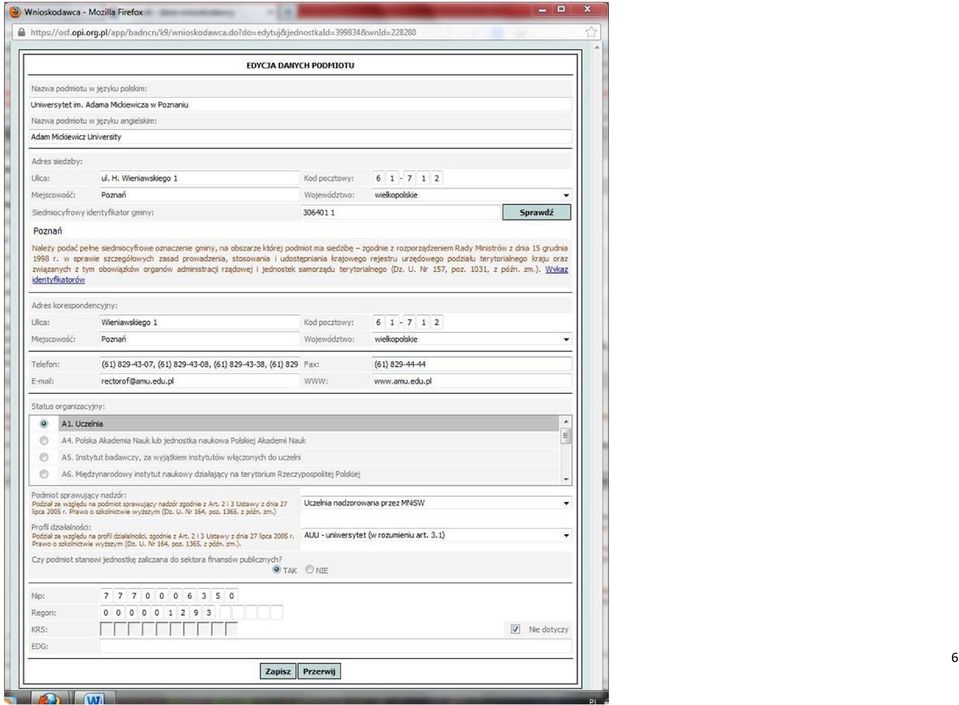
Task: Edit English entity name field
Action: pyautogui.click(x=300, y=137)
